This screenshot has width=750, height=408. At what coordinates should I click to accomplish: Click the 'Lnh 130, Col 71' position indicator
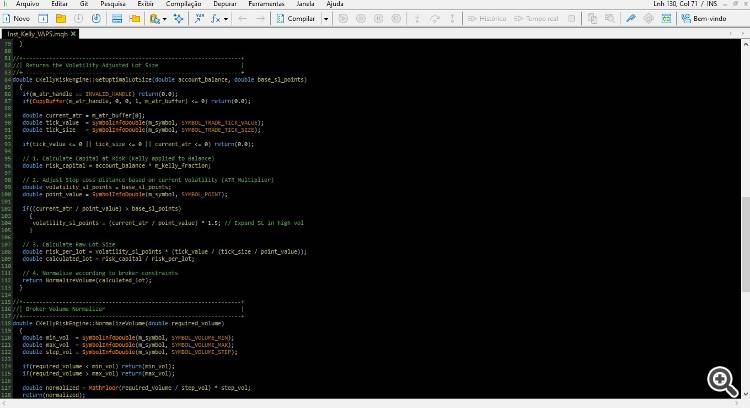click(x=675, y=4)
